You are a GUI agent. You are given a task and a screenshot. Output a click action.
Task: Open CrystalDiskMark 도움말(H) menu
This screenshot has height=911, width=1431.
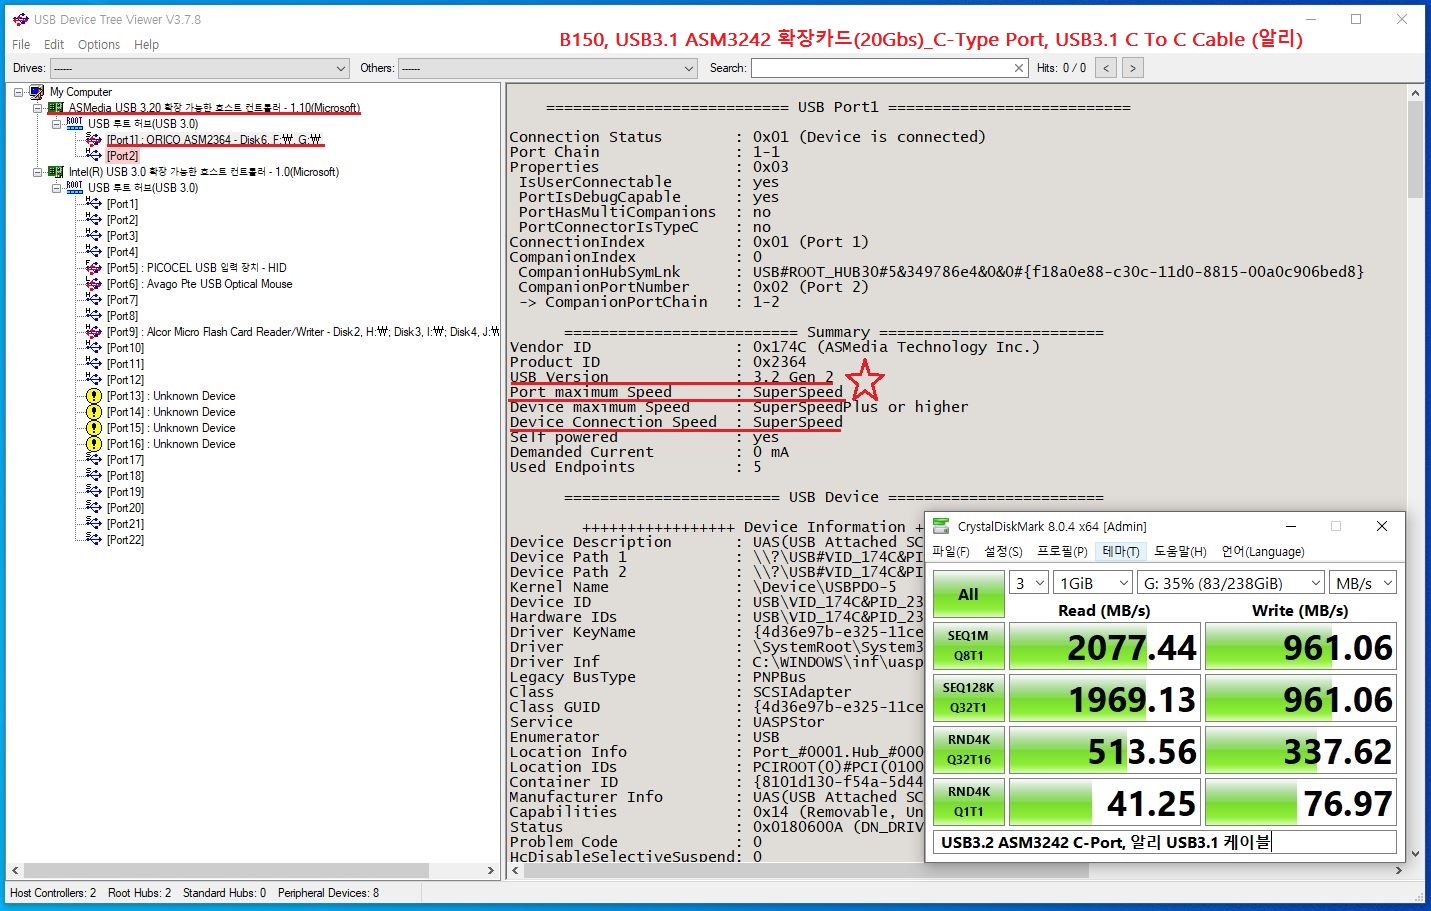(1180, 552)
